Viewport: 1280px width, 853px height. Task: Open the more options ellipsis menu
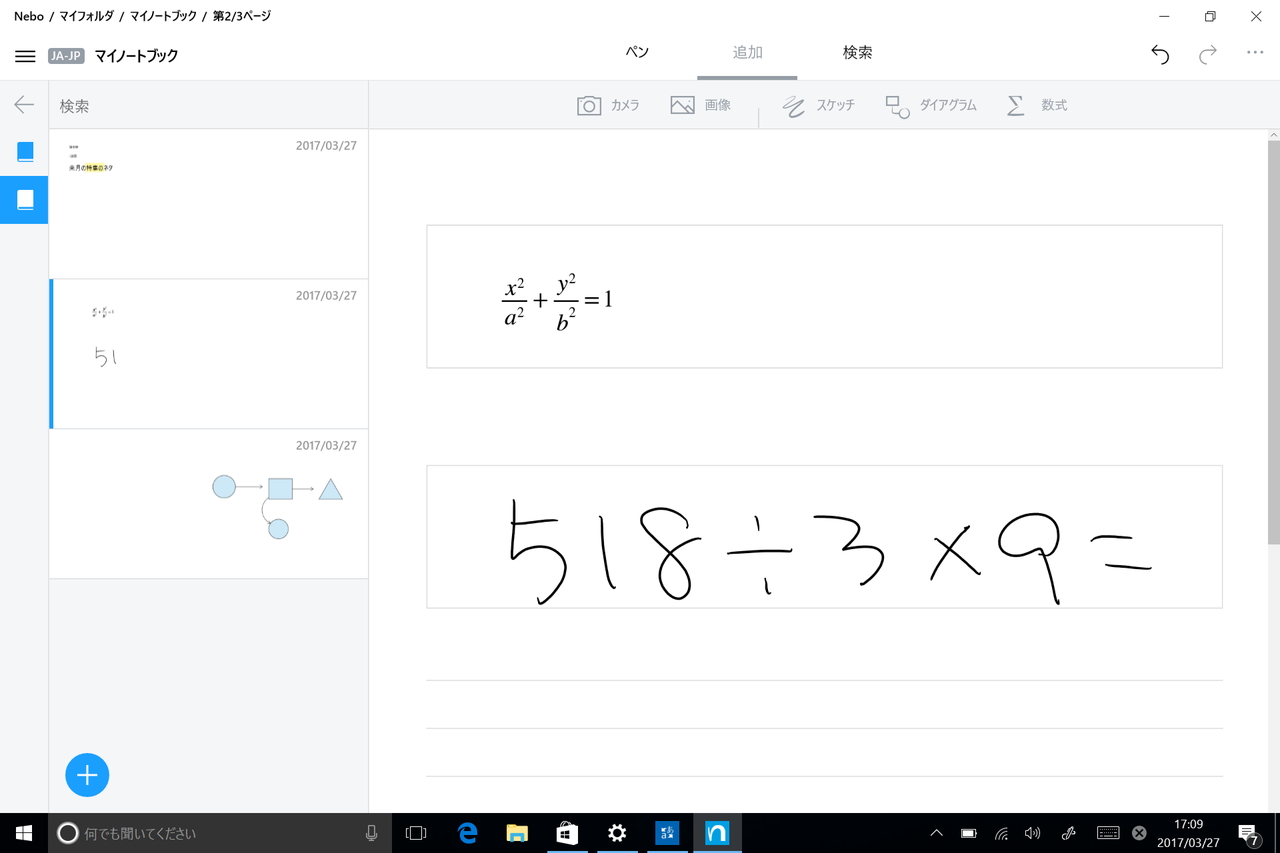(x=1255, y=55)
